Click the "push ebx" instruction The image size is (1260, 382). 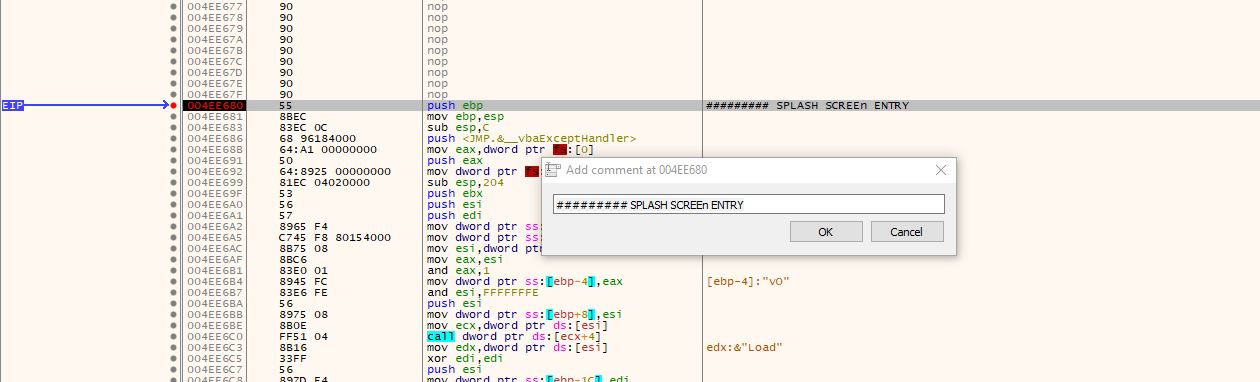455,193
